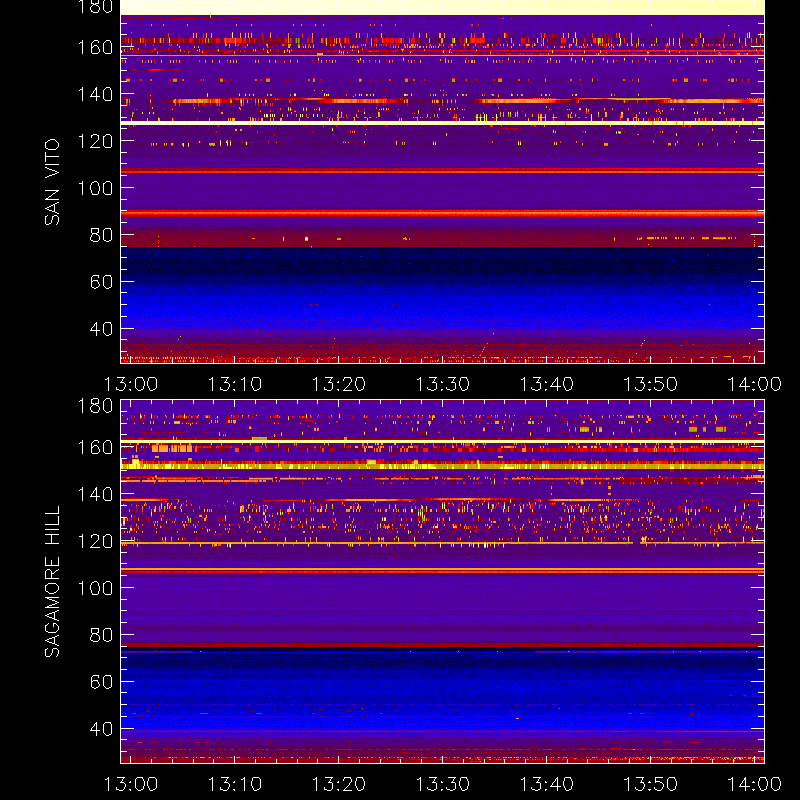Click 14:00 time label under San Vito plot
800x800 pixels.
tap(755, 384)
